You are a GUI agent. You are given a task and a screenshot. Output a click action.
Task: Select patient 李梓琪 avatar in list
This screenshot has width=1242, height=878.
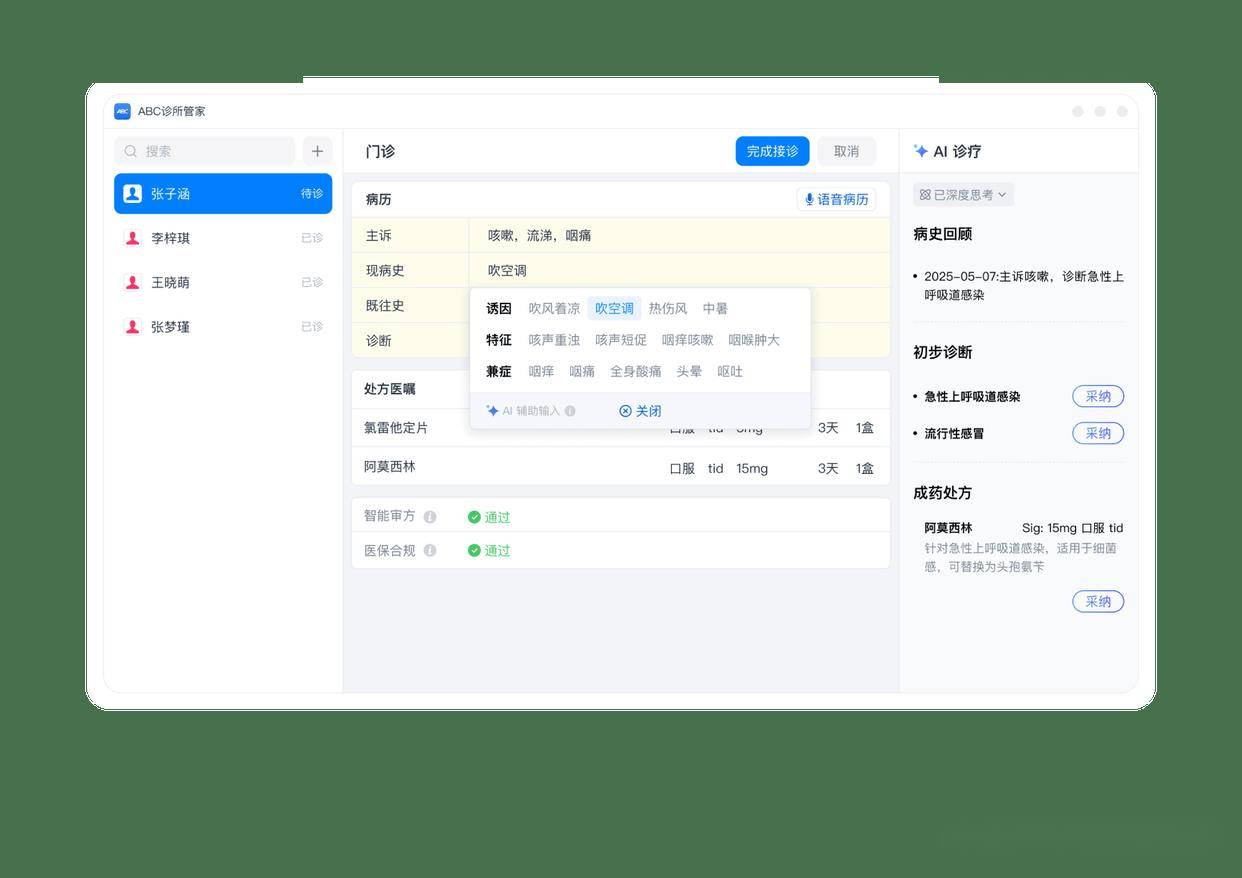pyautogui.click(x=132, y=238)
